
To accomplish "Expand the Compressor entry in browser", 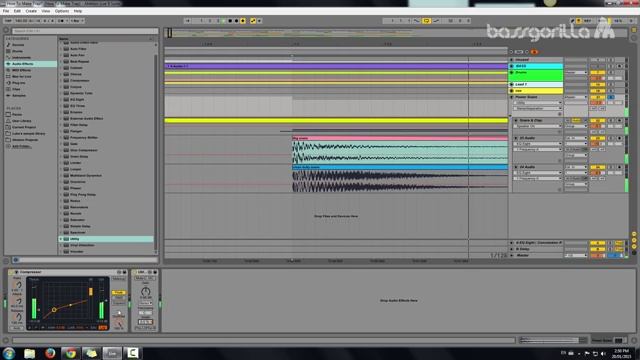I will pos(61,80).
